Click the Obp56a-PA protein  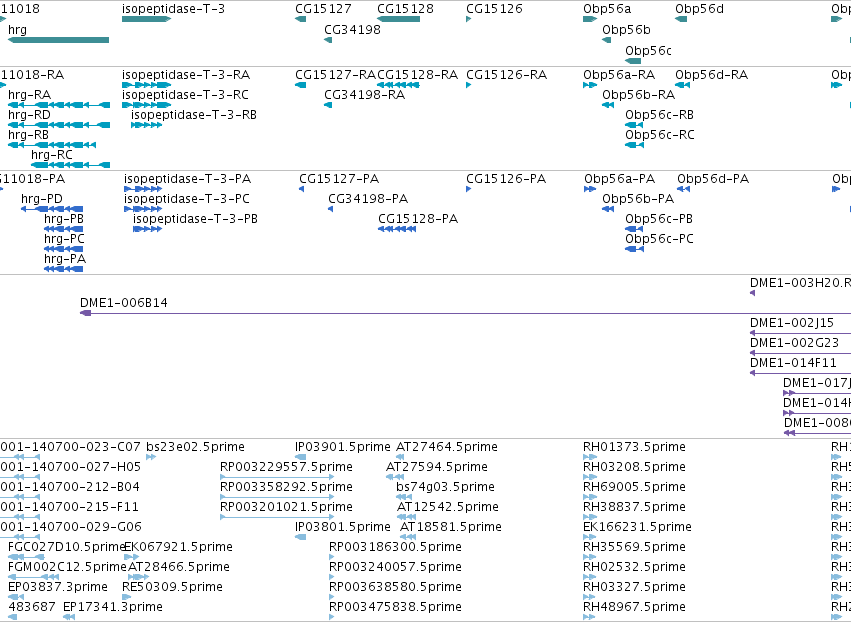click(590, 189)
